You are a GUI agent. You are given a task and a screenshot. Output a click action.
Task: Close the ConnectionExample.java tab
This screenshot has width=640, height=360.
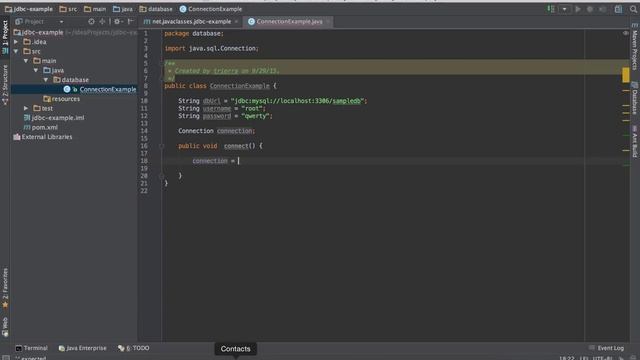pos(328,21)
